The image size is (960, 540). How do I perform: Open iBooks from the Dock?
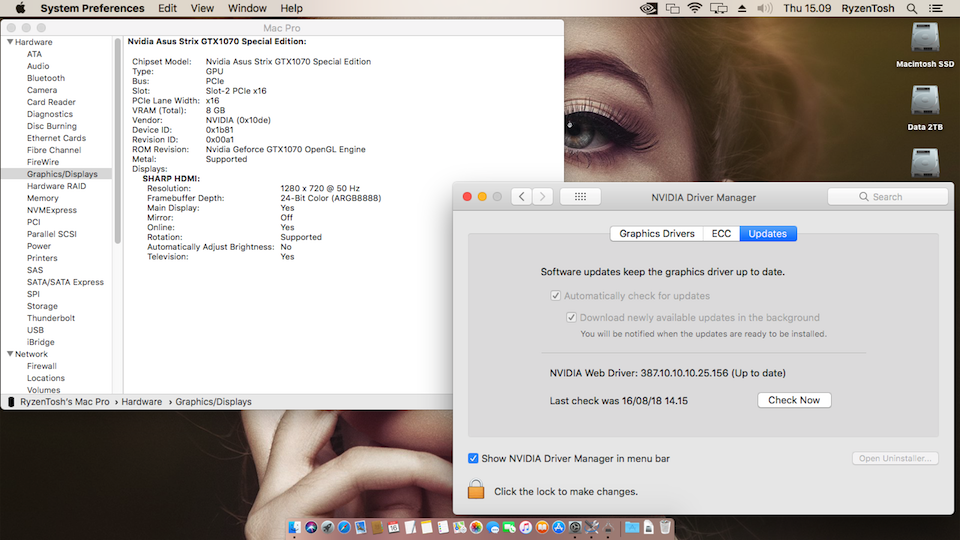[x=542, y=527]
